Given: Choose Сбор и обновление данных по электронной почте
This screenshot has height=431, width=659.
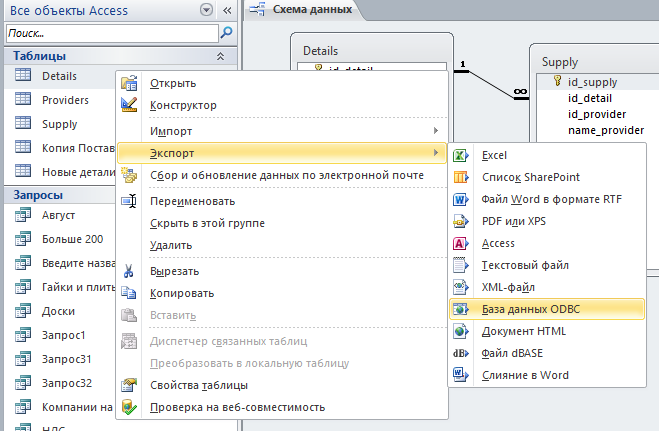Looking at the screenshot, I should (282, 175).
